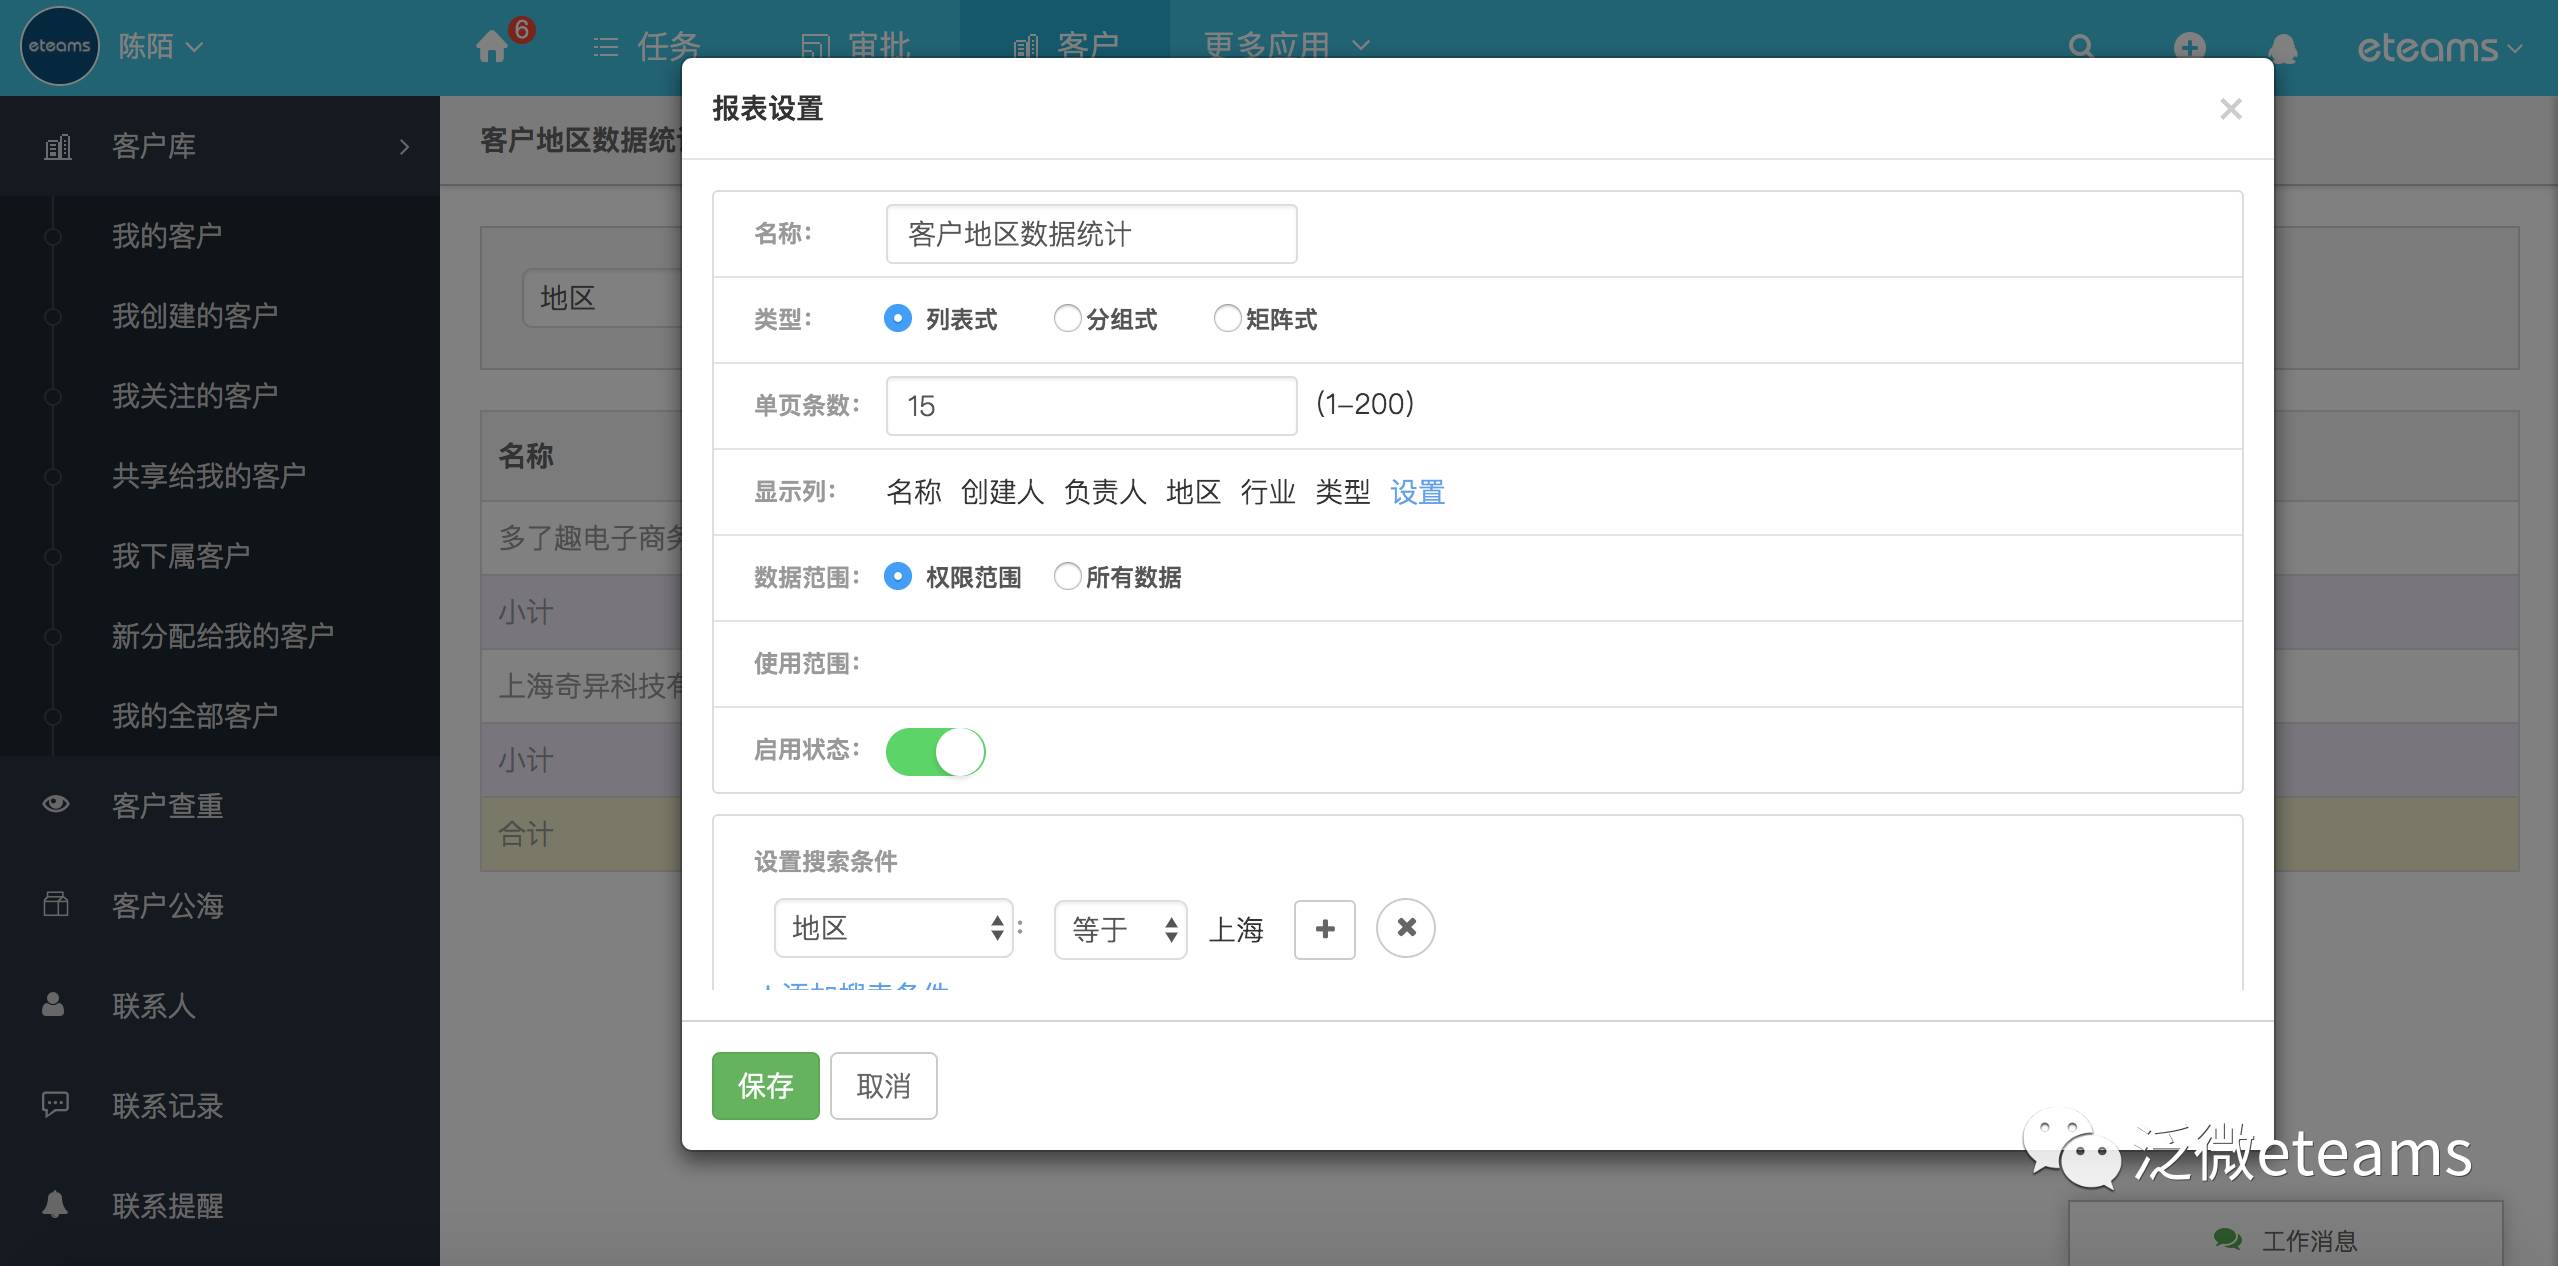Remove search condition with circled X icon
Image resolution: width=2558 pixels, height=1266 pixels.
click(1405, 928)
